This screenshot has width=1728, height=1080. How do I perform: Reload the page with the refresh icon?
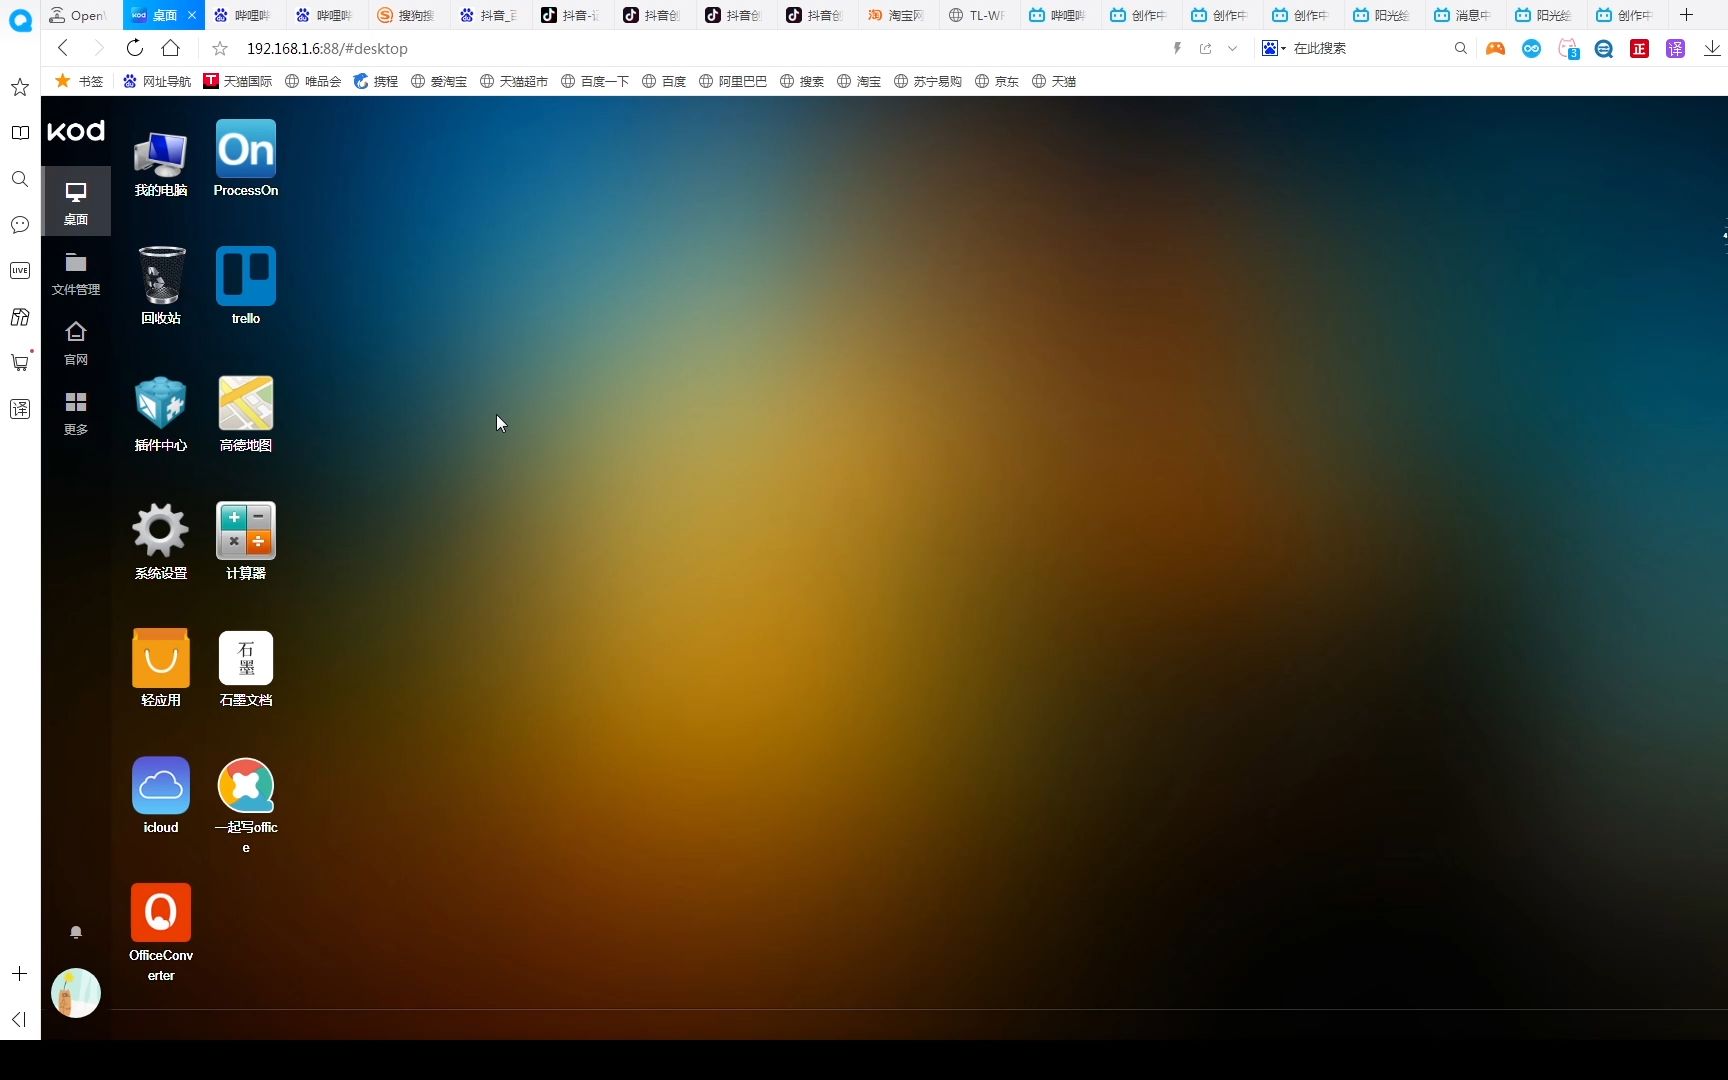[x=135, y=48]
